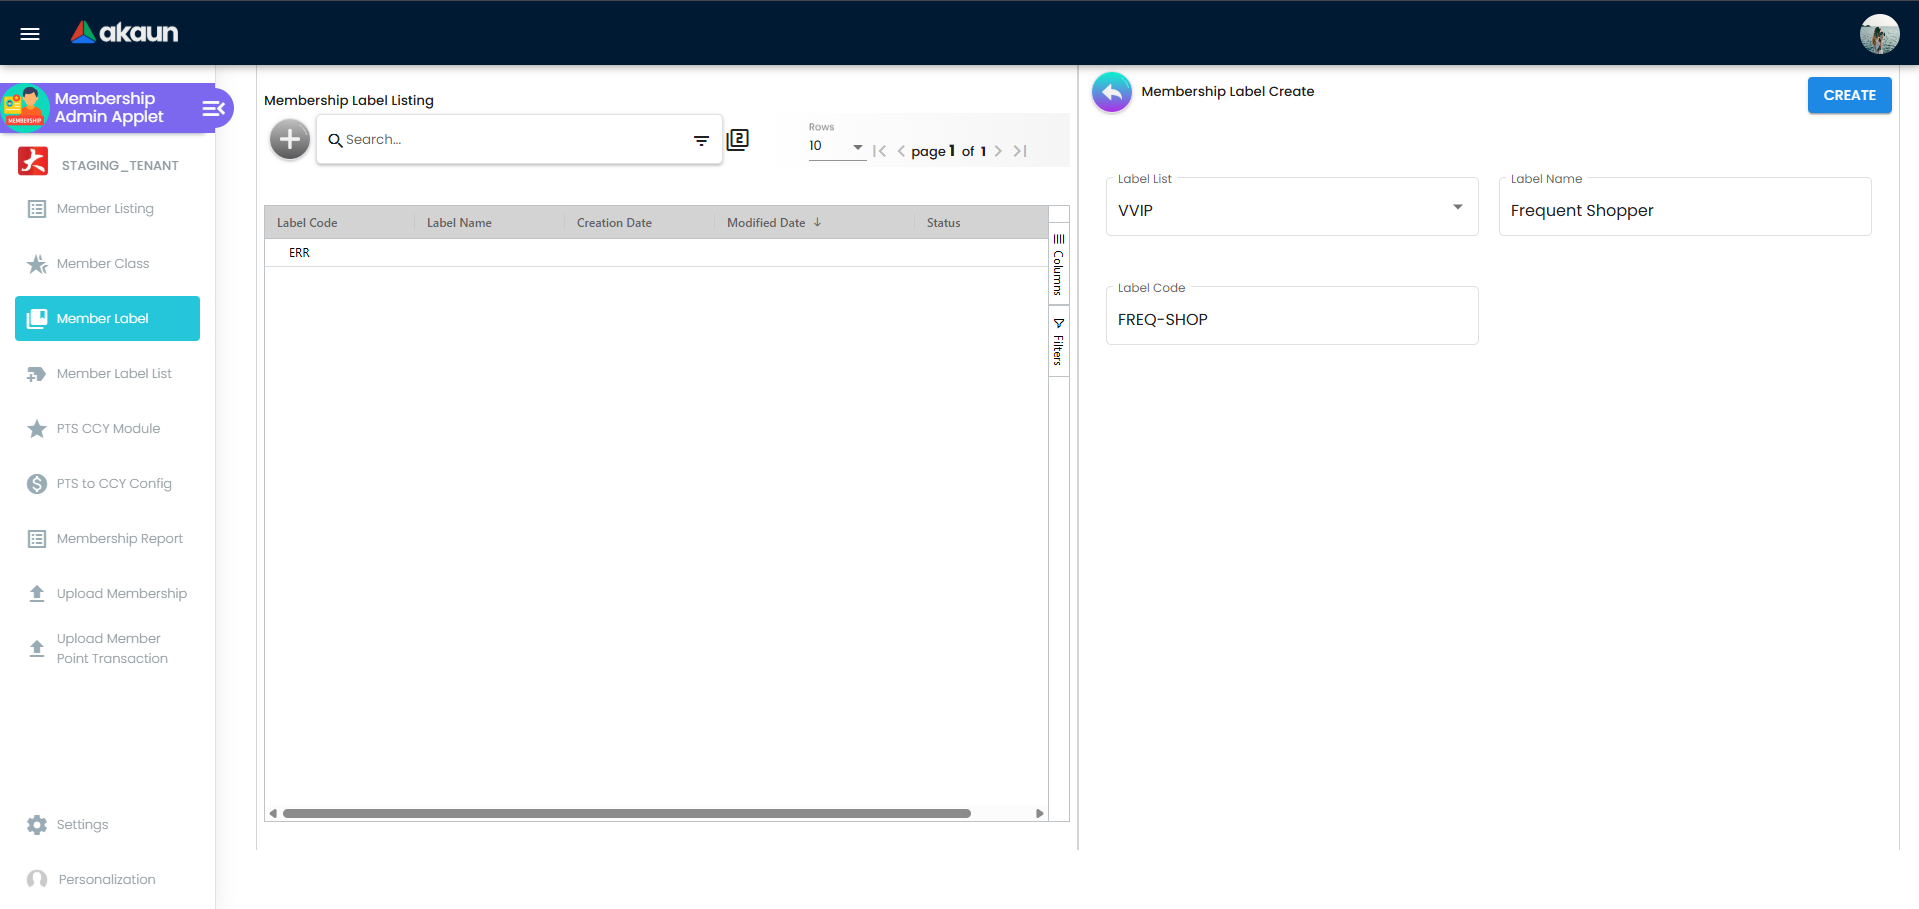The height and width of the screenshot is (909, 1919).
Task: Open the PTS CCY Module
Action: [x=37, y=428]
